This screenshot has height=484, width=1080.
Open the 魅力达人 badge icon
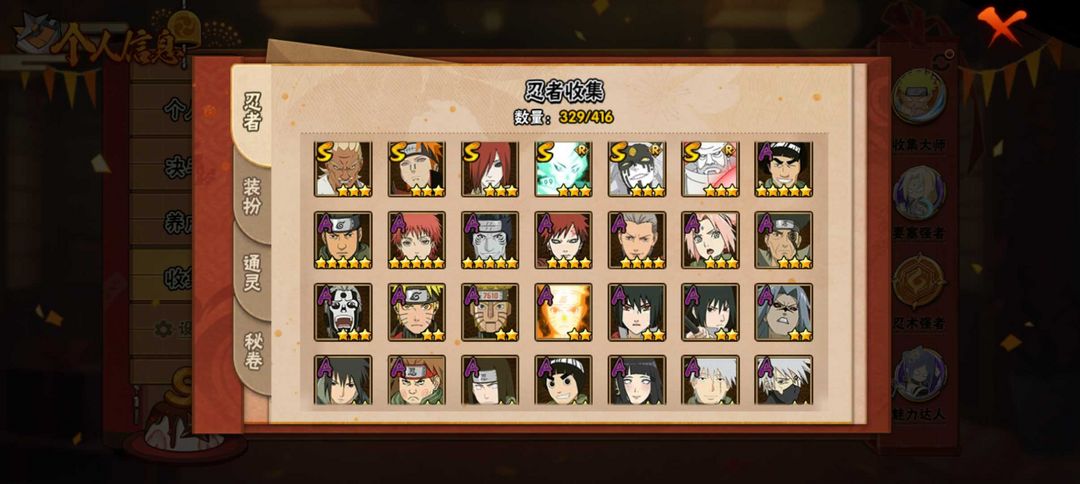[x=919, y=374]
